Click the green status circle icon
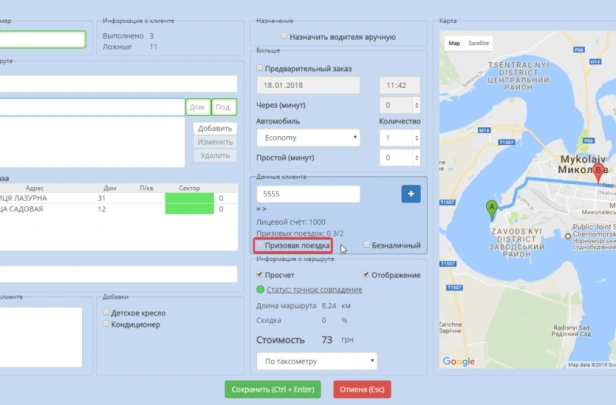 point(260,290)
